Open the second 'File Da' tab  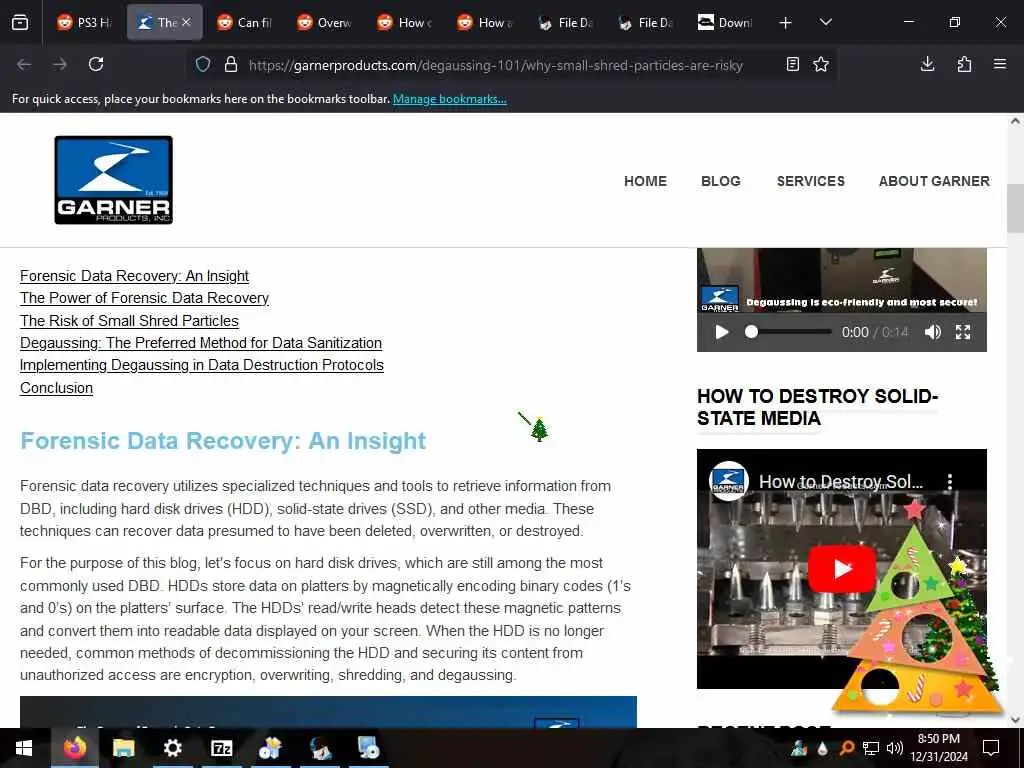click(x=646, y=23)
